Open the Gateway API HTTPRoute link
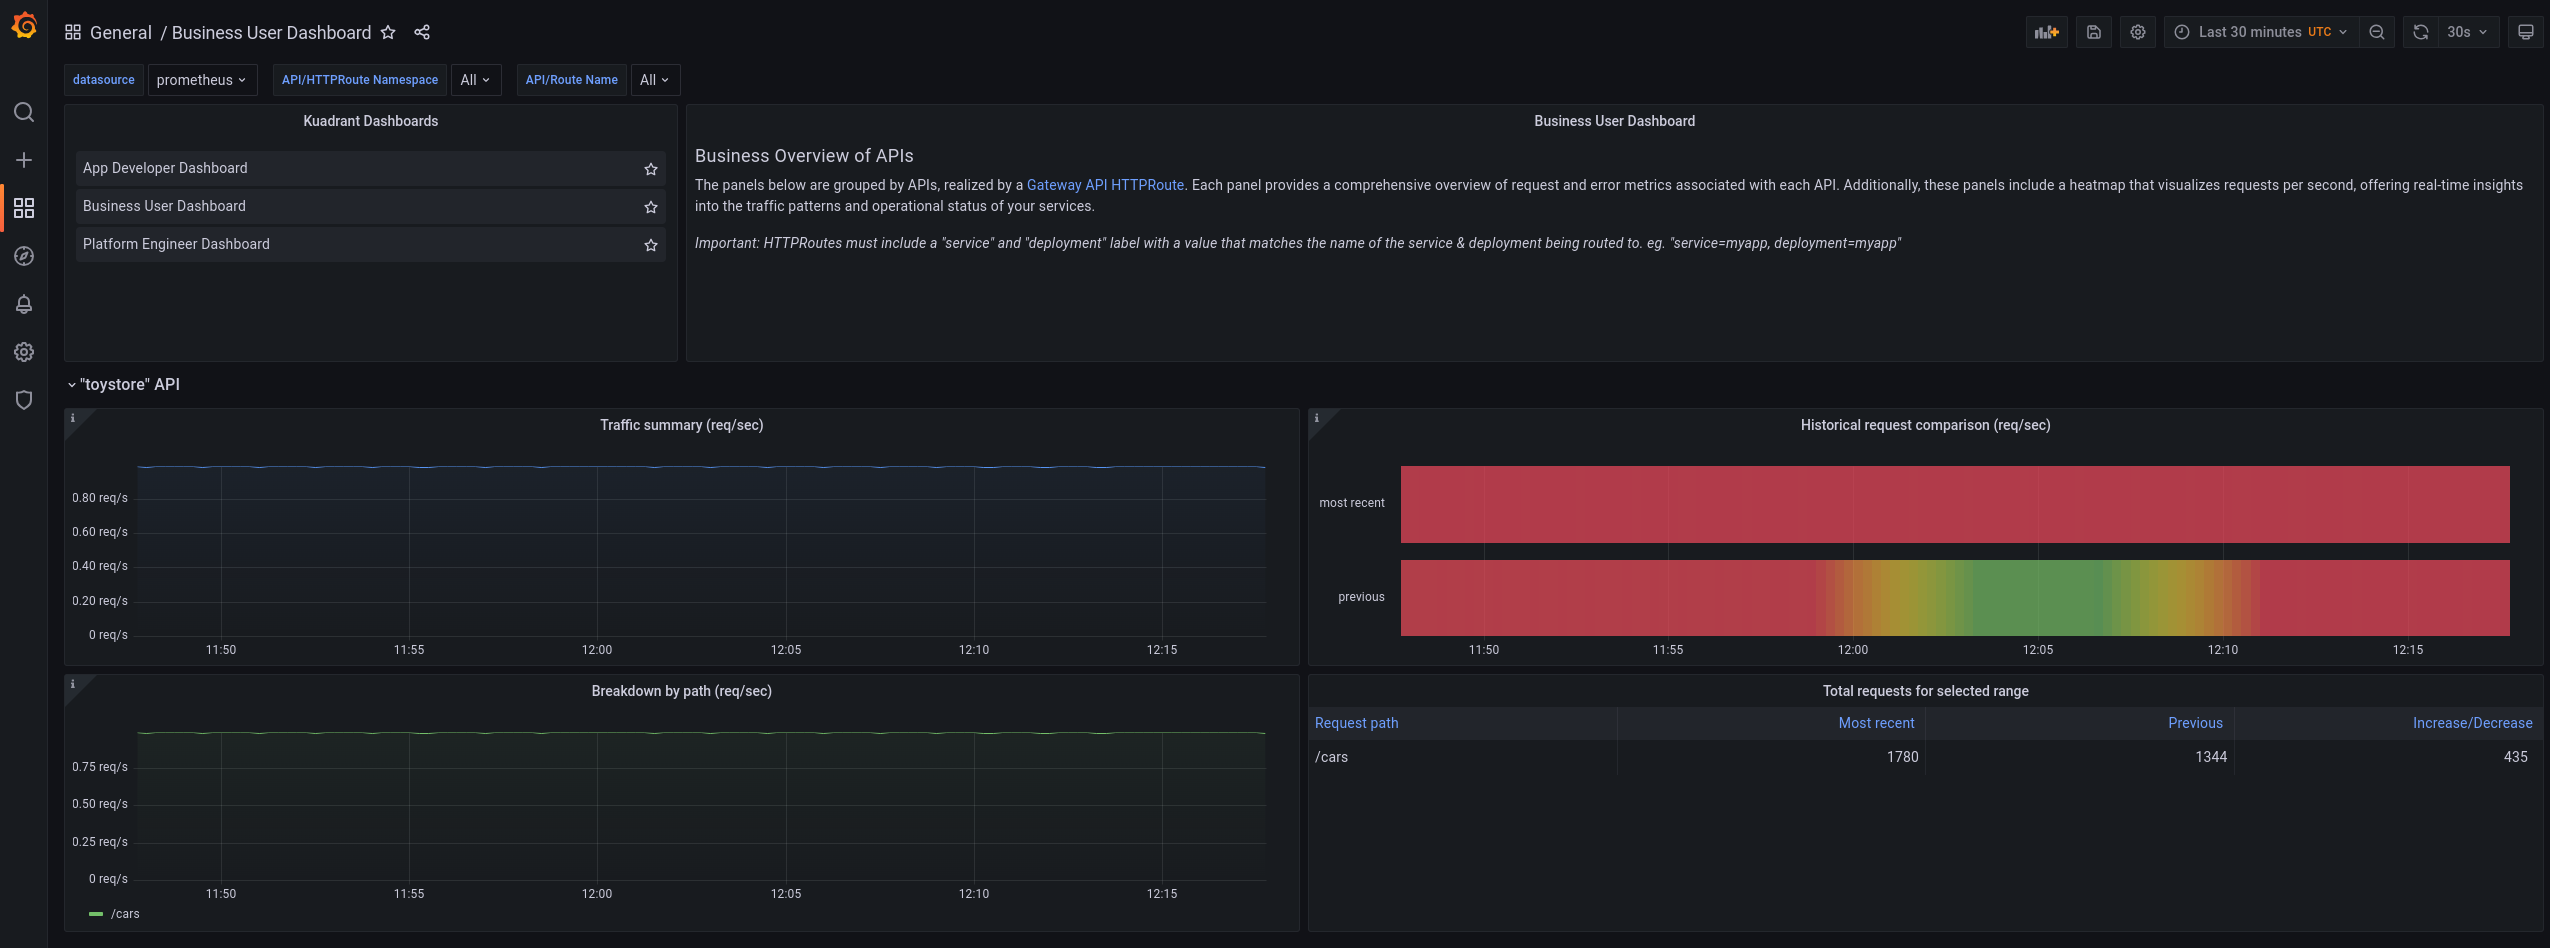The width and height of the screenshot is (2550, 948). pyautogui.click(x=1104, y=185)
